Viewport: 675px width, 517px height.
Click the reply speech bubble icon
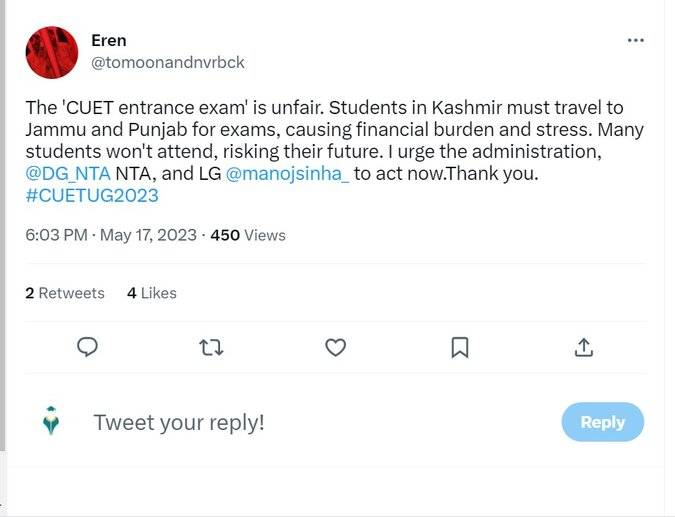[88, 347]
